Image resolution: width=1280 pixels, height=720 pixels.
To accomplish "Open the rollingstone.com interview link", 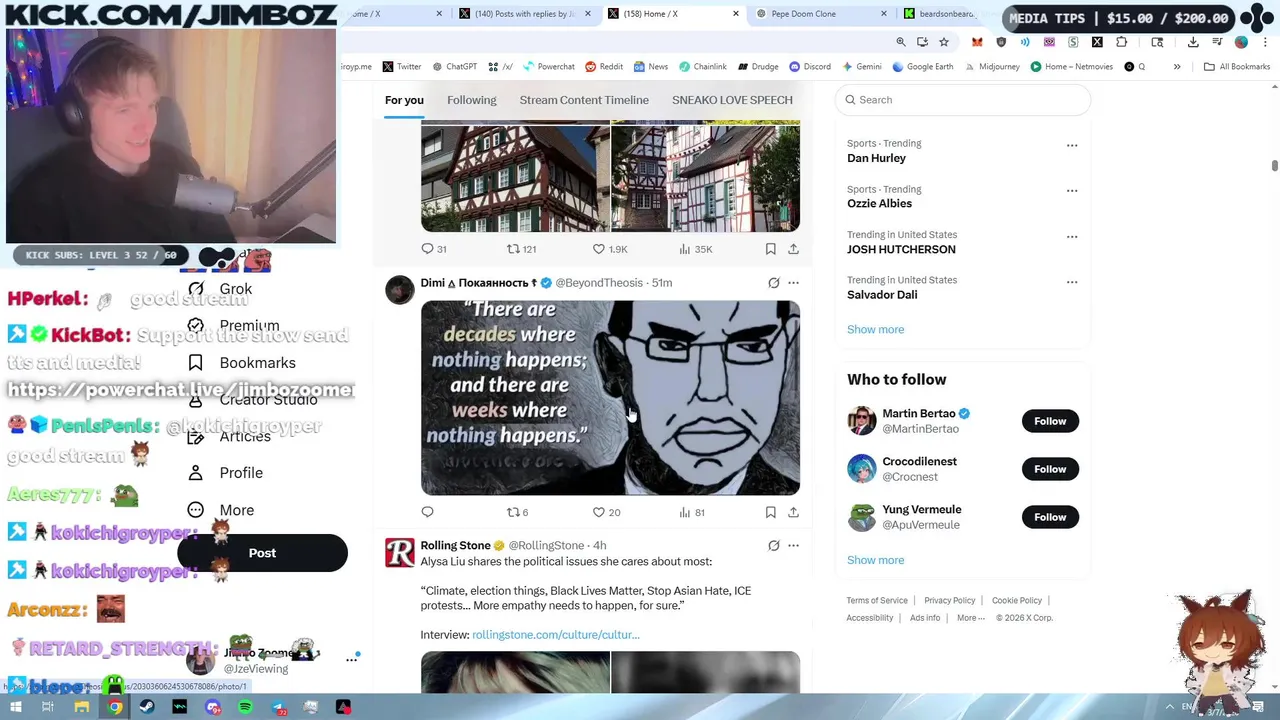I will (x=555, y=635).
